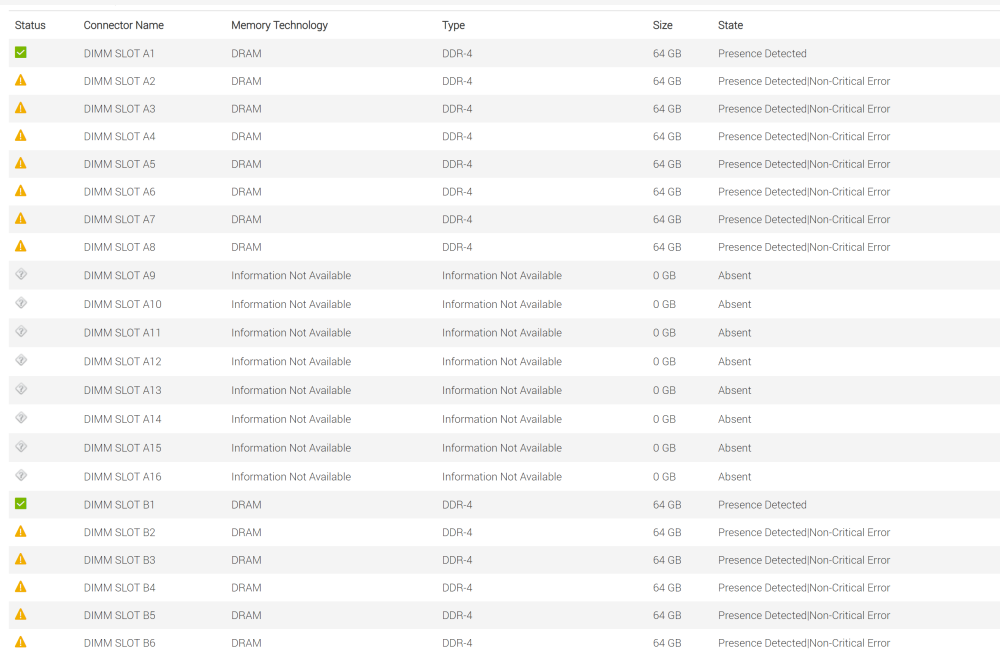Image resolution: width=1000 pixels, height=649 pixels.
Task: Click Type Information Not Available for DIMM SLOT A9
Action: (x=502, y=275)
